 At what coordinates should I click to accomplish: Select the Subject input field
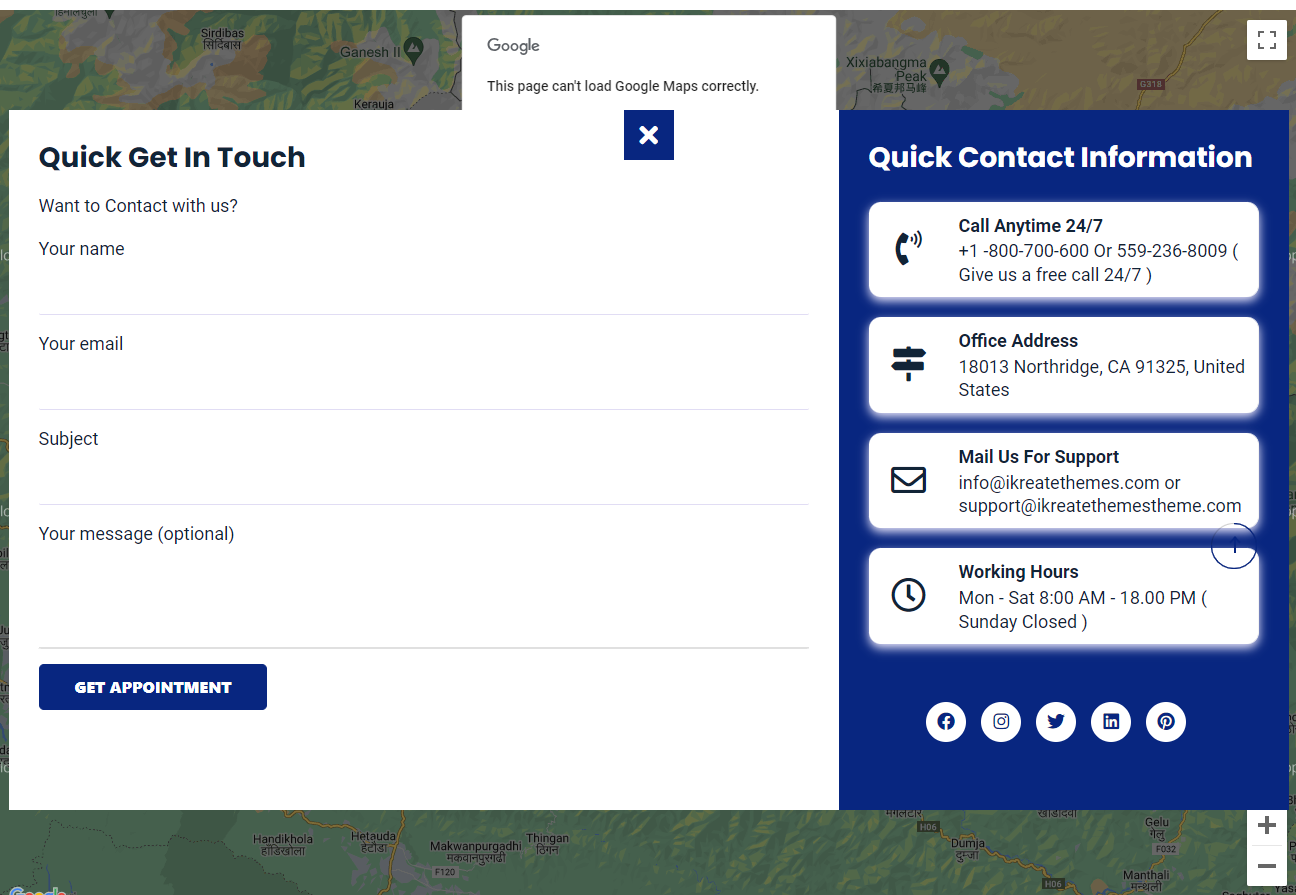point(423,480)
